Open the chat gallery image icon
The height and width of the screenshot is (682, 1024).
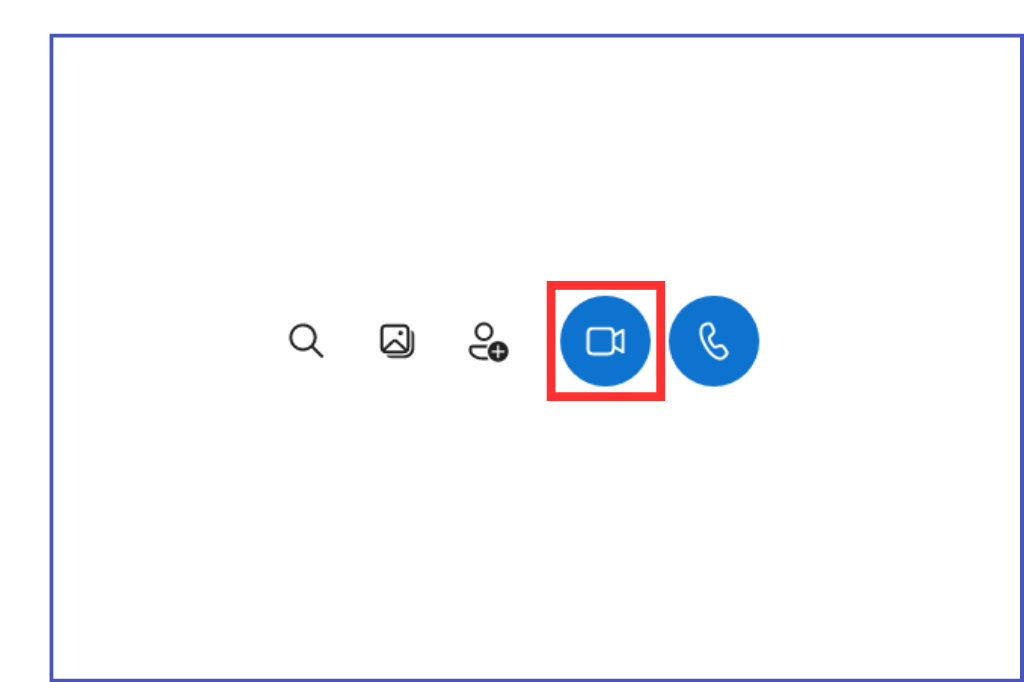[x=397, y=341]
